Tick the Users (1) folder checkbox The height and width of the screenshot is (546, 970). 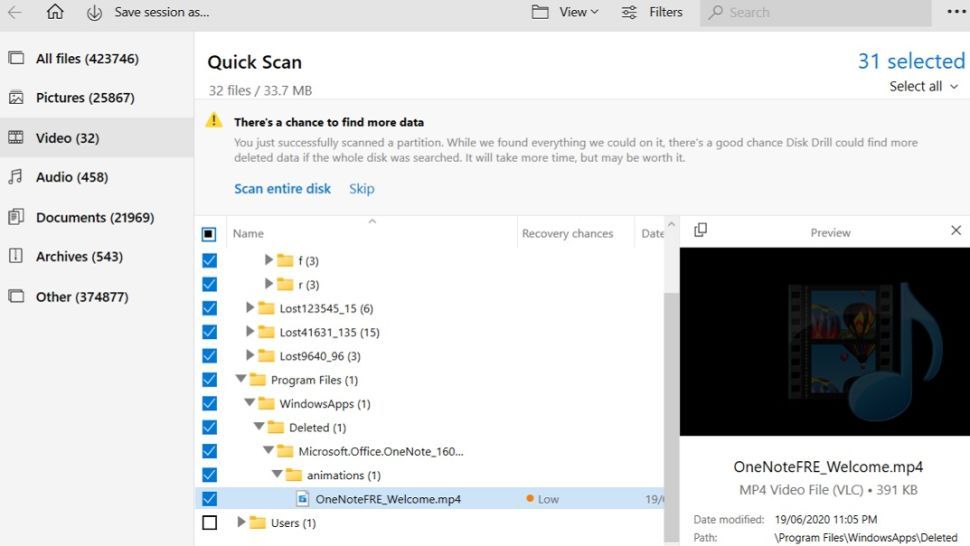(210, 523)
